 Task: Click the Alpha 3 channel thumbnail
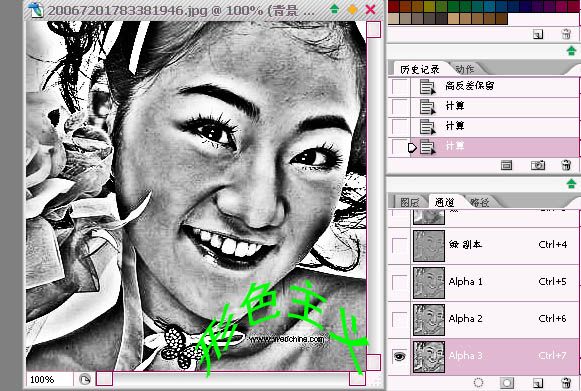[429, 357]
